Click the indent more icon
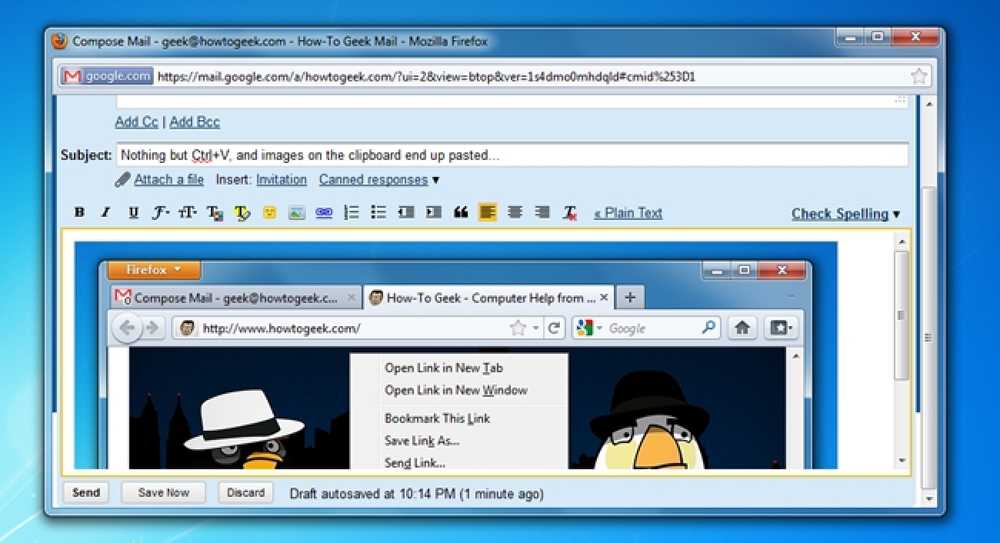 click(x=434, y=212)
